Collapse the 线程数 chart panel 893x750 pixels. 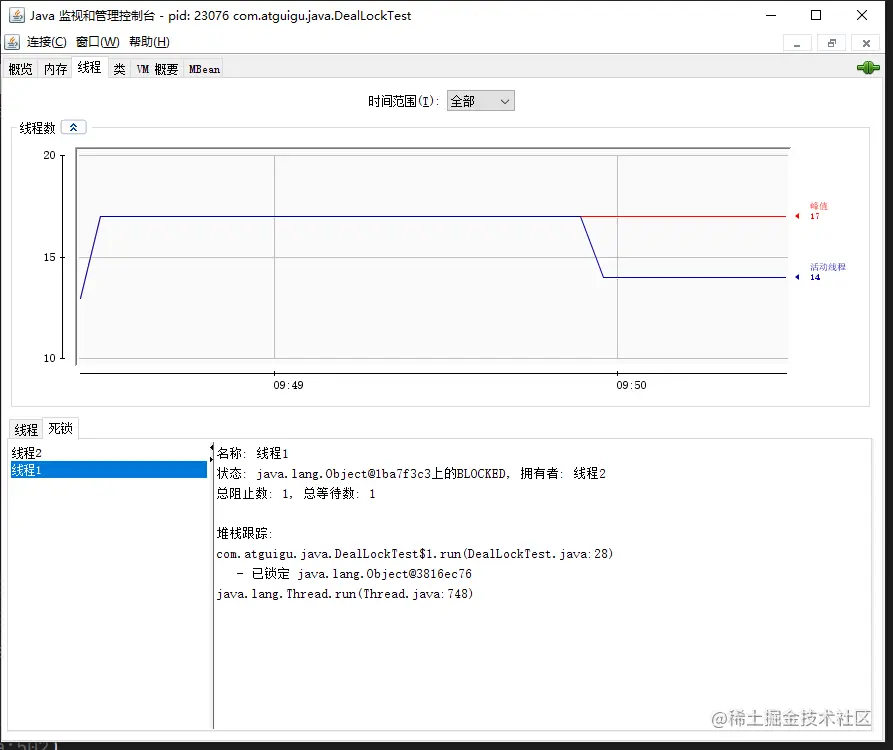tap(73, 128)
